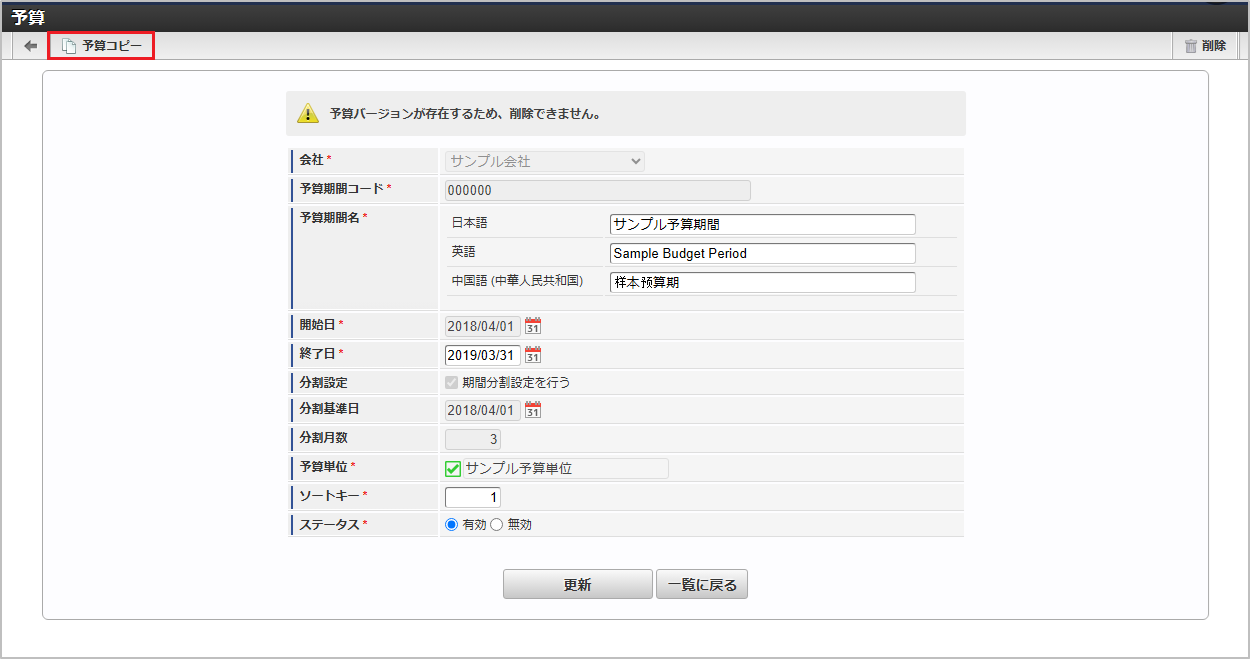Click the 一覧に戻る return button
Viewport: 1250px width, 659px height.
(x=702, y=585)
